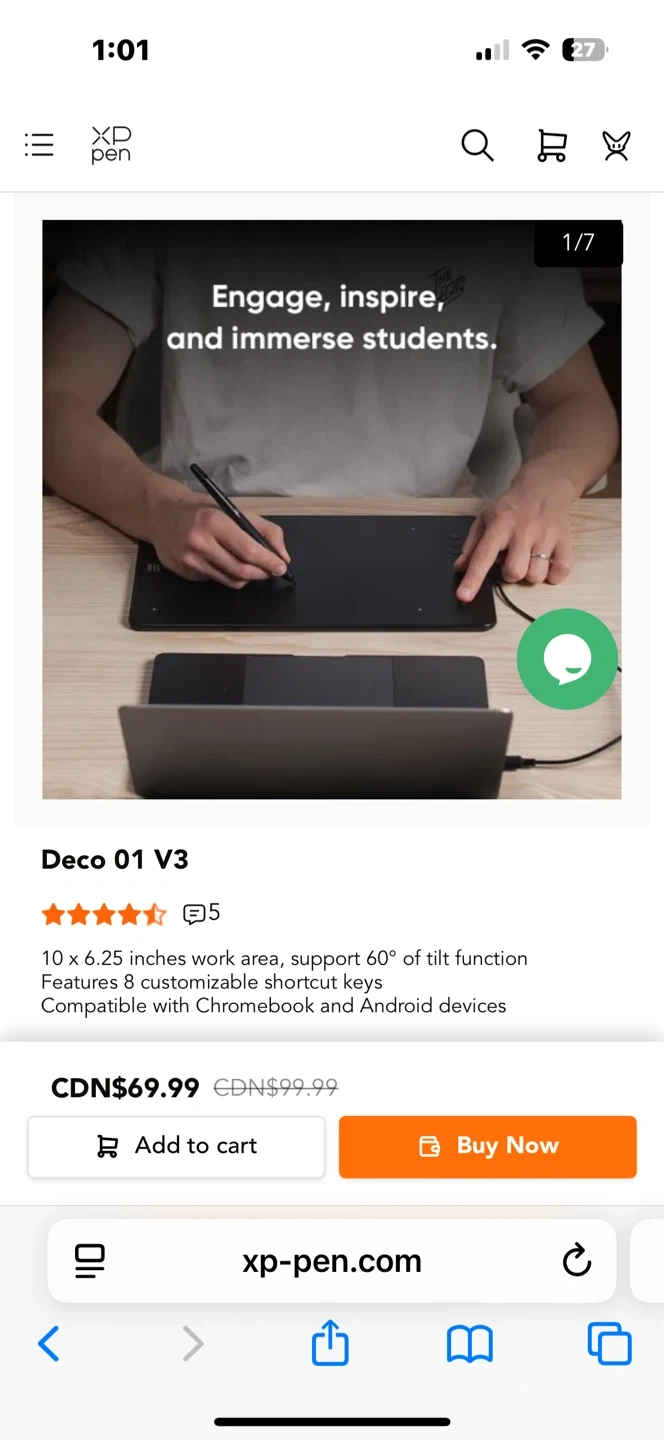Open the hamburger menu icon
The image size is (664, 1440).
point(39,145)
